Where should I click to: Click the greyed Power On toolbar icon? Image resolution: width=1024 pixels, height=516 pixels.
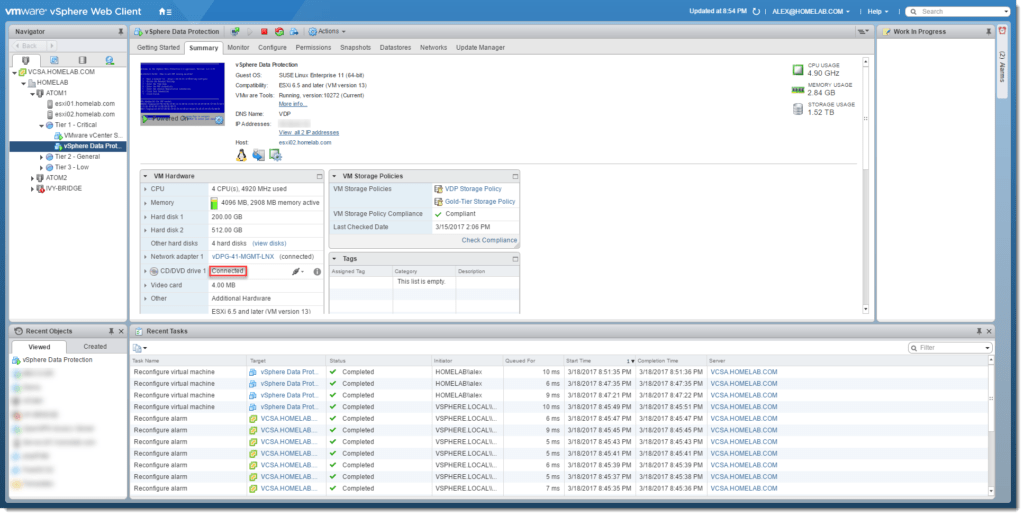tap(249, 31)
